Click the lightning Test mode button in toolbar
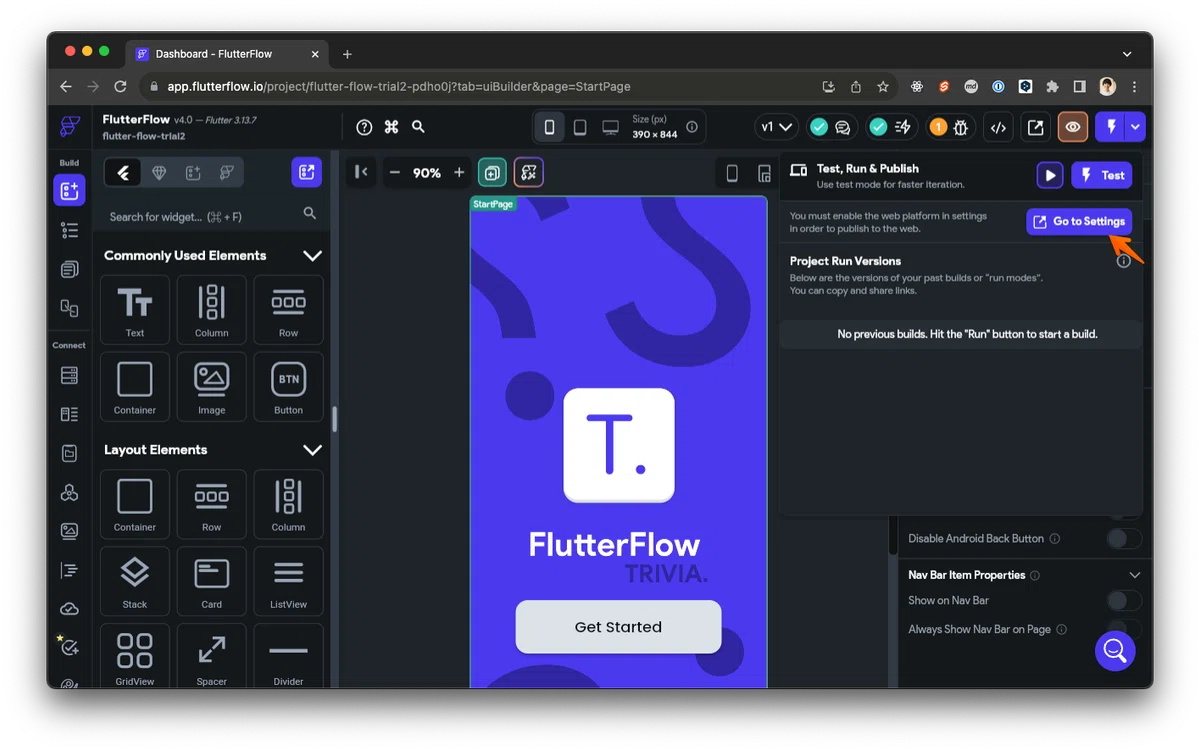 (1110, 127)
